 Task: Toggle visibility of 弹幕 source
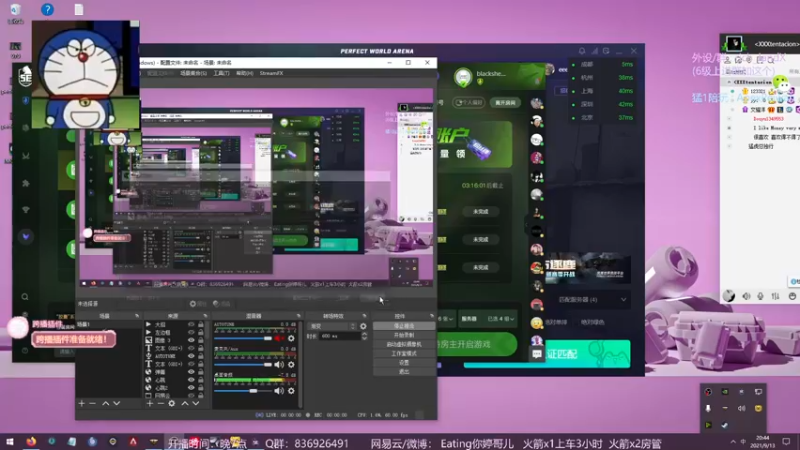point(191,372)
